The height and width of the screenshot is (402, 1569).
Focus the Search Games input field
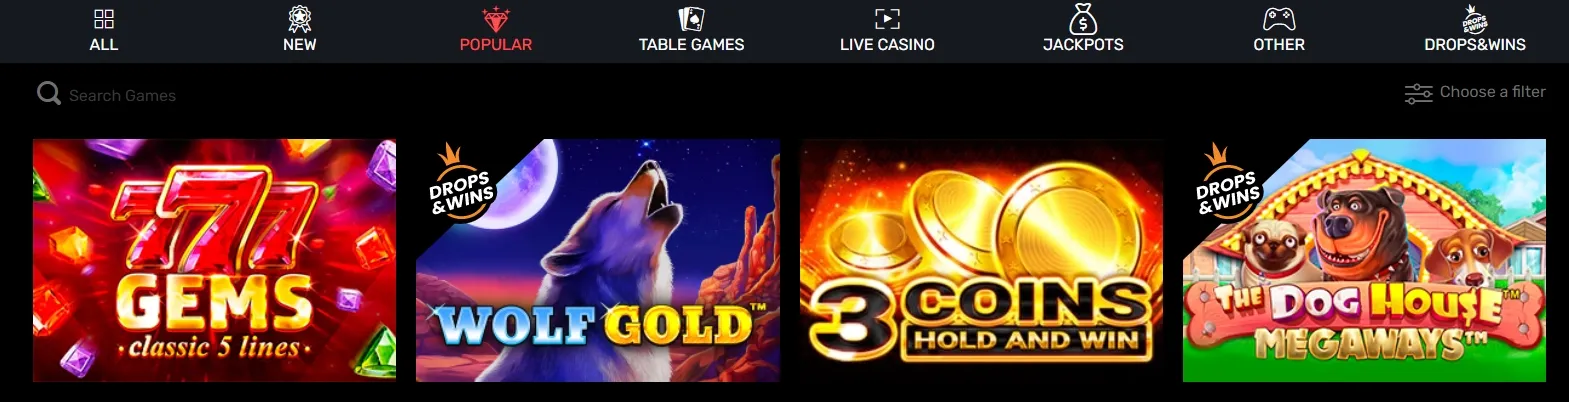122,96
